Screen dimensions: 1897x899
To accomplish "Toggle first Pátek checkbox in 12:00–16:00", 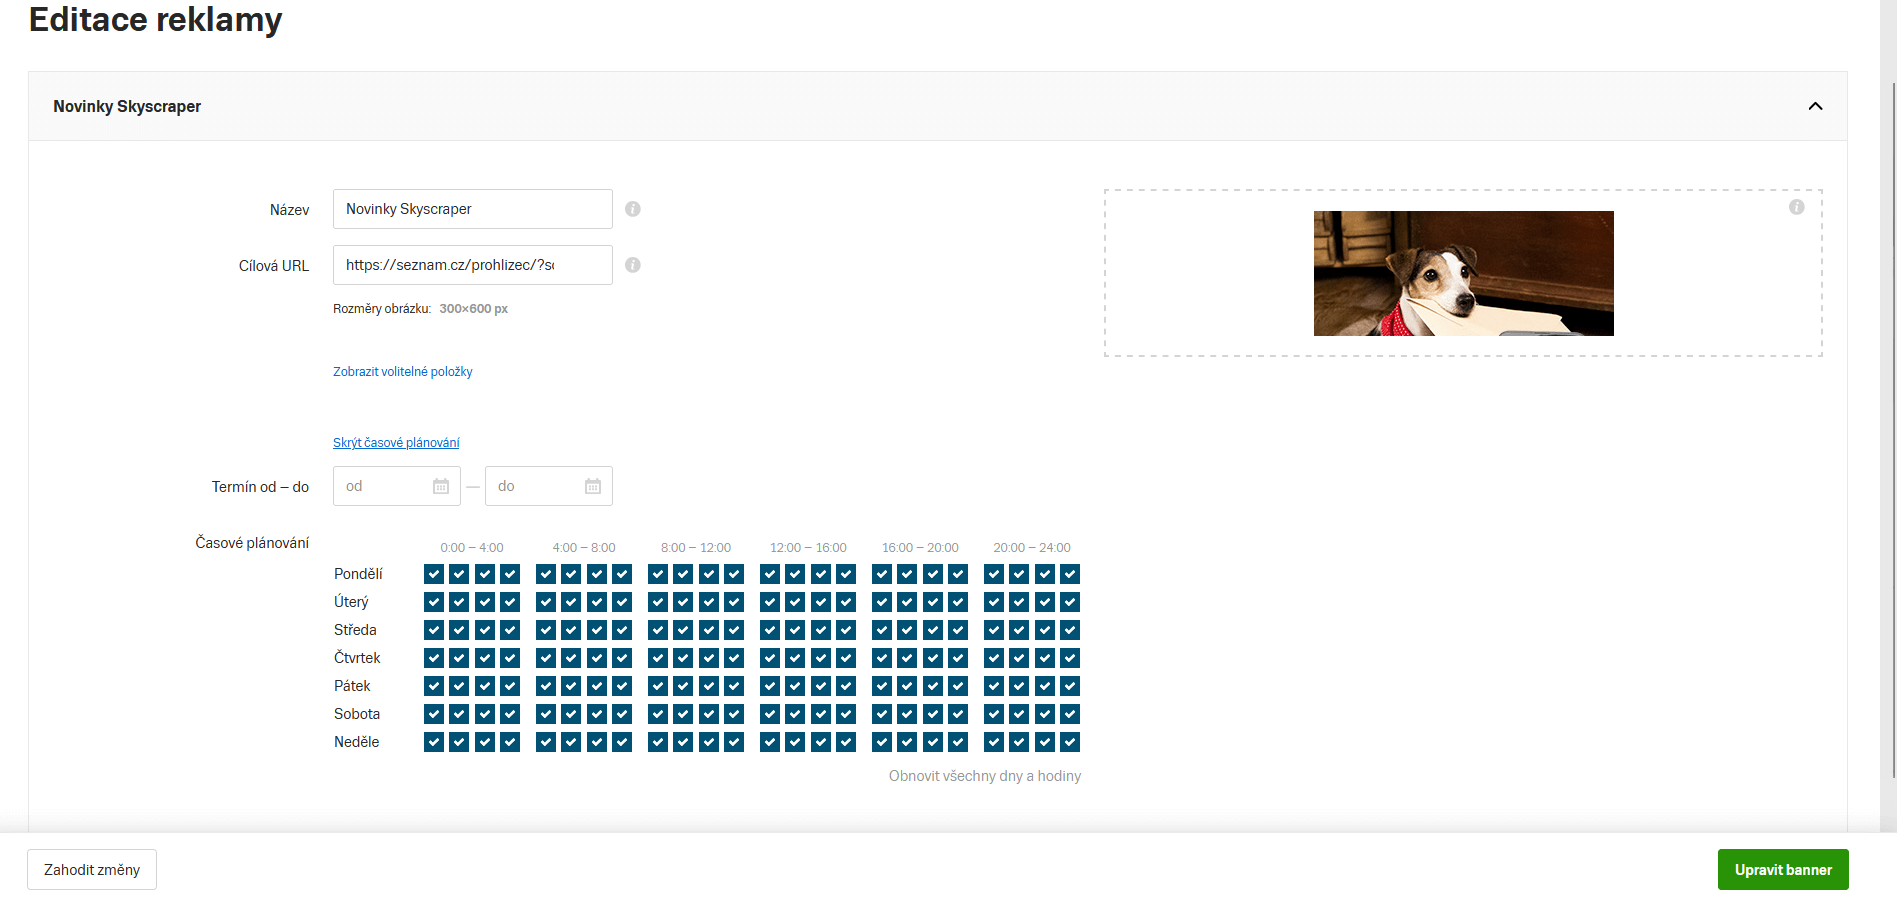I will (x=769, y=686).
